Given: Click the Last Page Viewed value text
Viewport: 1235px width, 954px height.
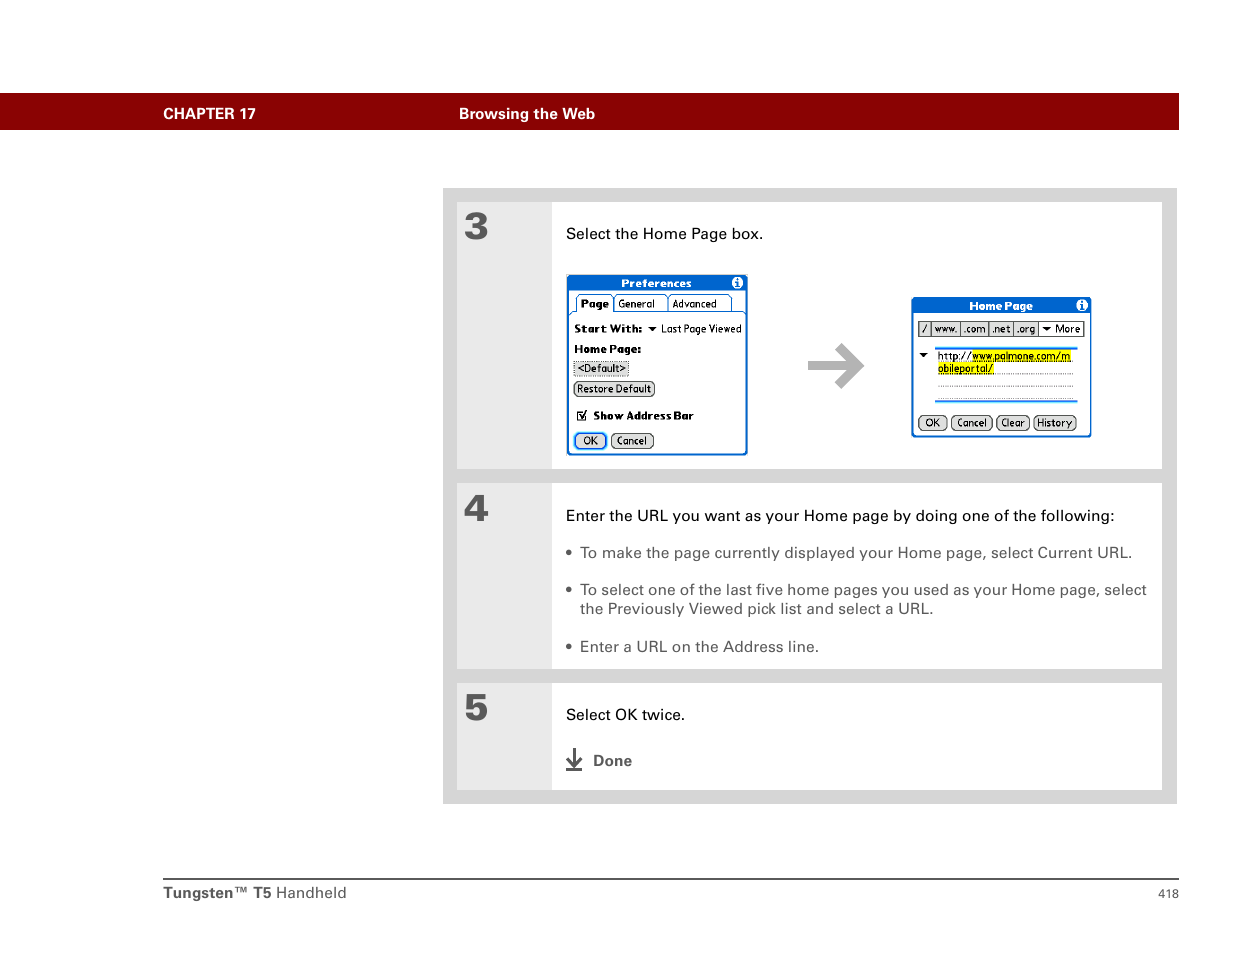Looking at the screenshot, I should click(x=701, y=329).
